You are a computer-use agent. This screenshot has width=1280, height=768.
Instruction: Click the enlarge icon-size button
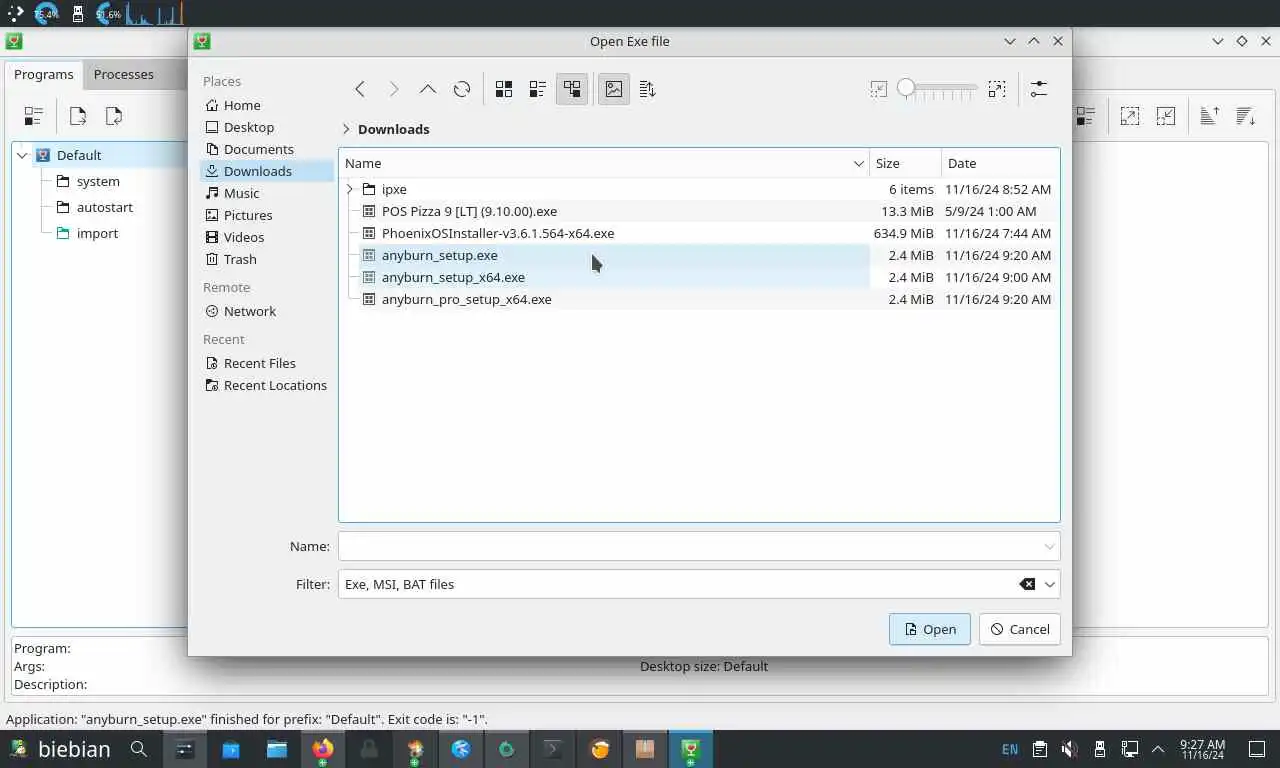tap(997, 89)
